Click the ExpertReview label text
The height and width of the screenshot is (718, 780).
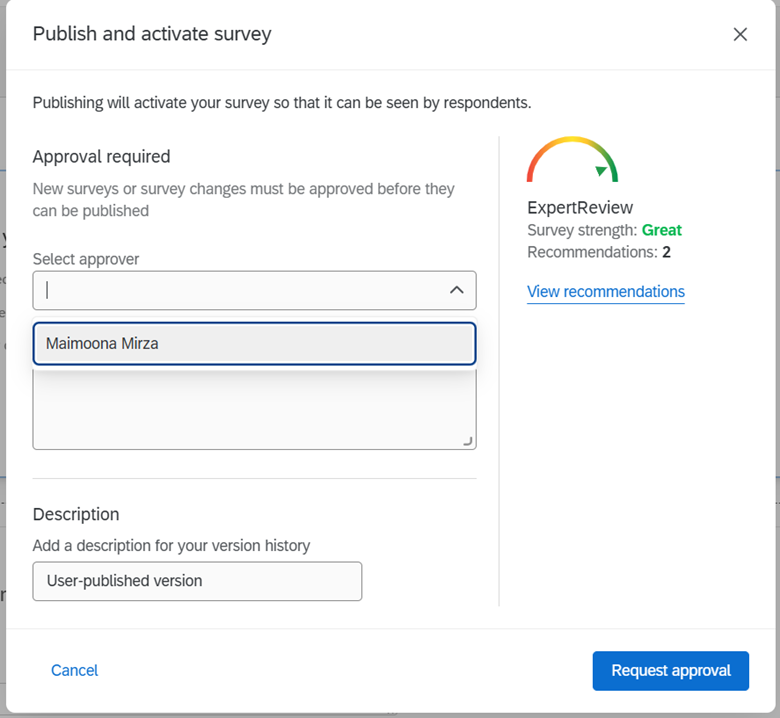[580, 208]
